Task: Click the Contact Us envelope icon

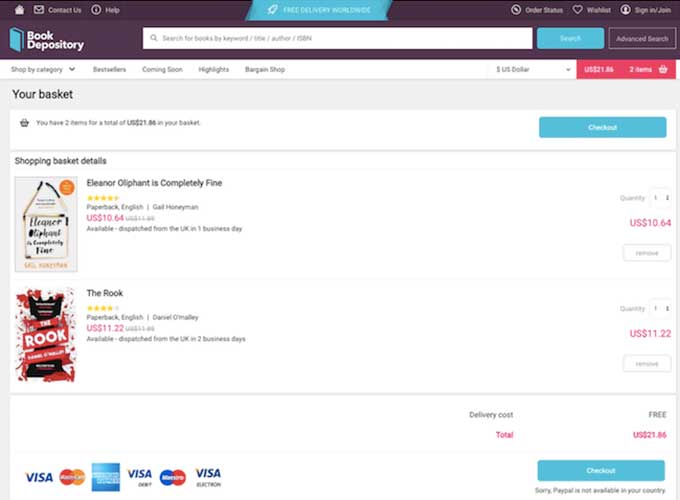Action: 39,10
